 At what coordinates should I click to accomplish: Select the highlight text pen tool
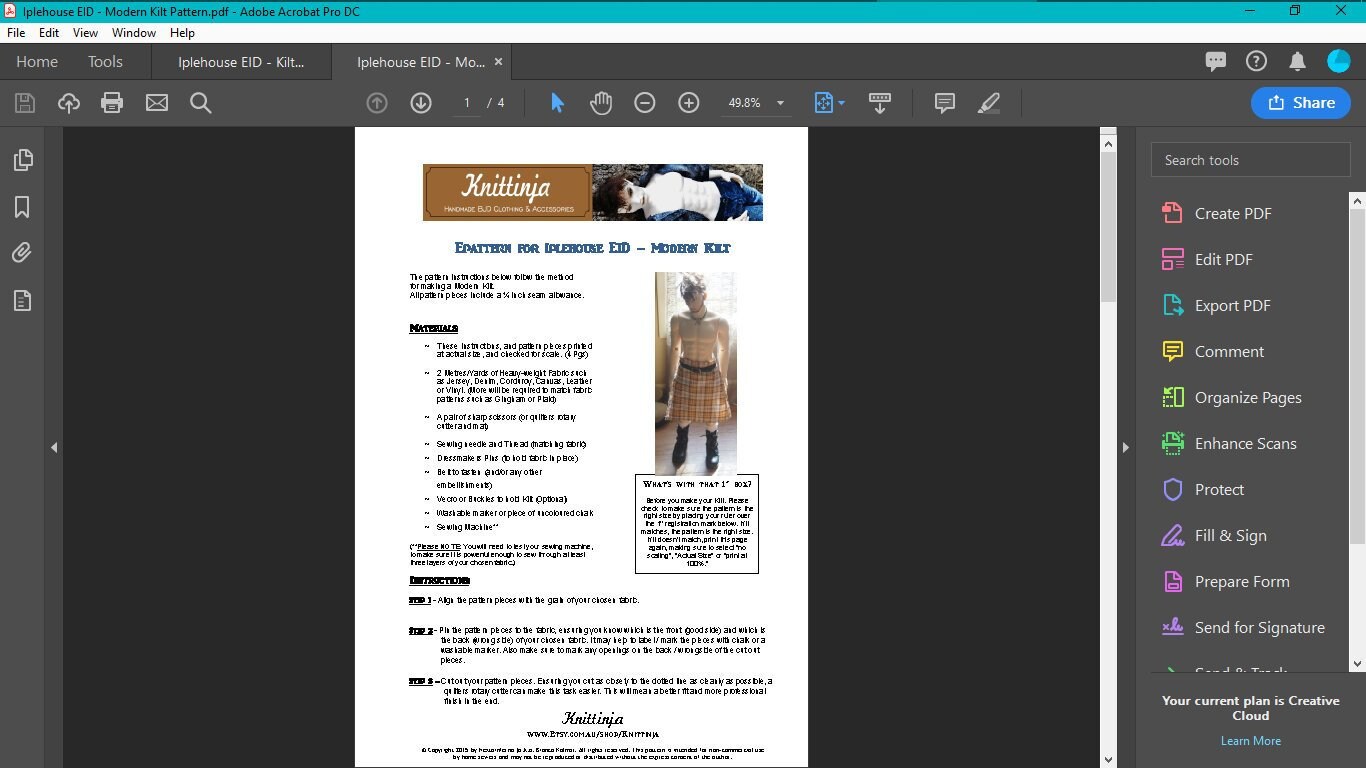click(989, 103)
